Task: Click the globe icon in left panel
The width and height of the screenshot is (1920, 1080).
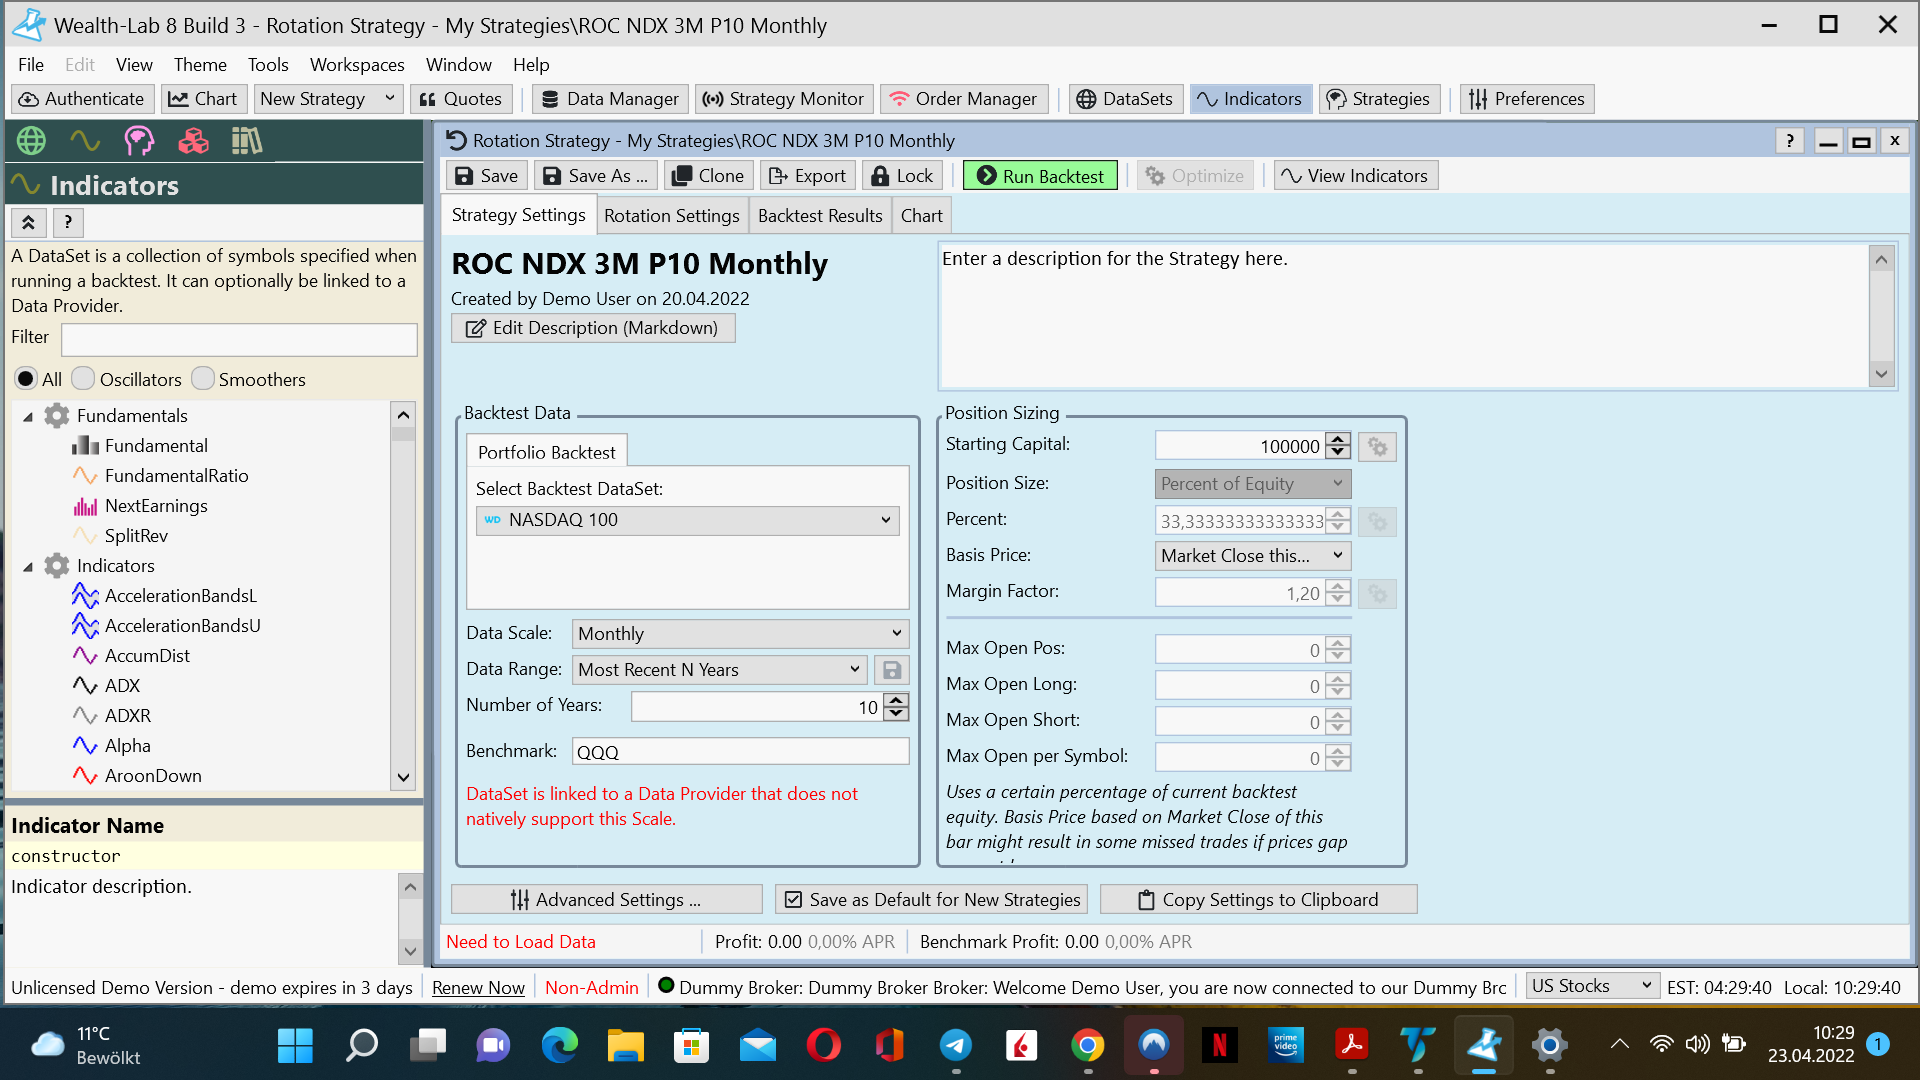Action: tap(31, 141)
